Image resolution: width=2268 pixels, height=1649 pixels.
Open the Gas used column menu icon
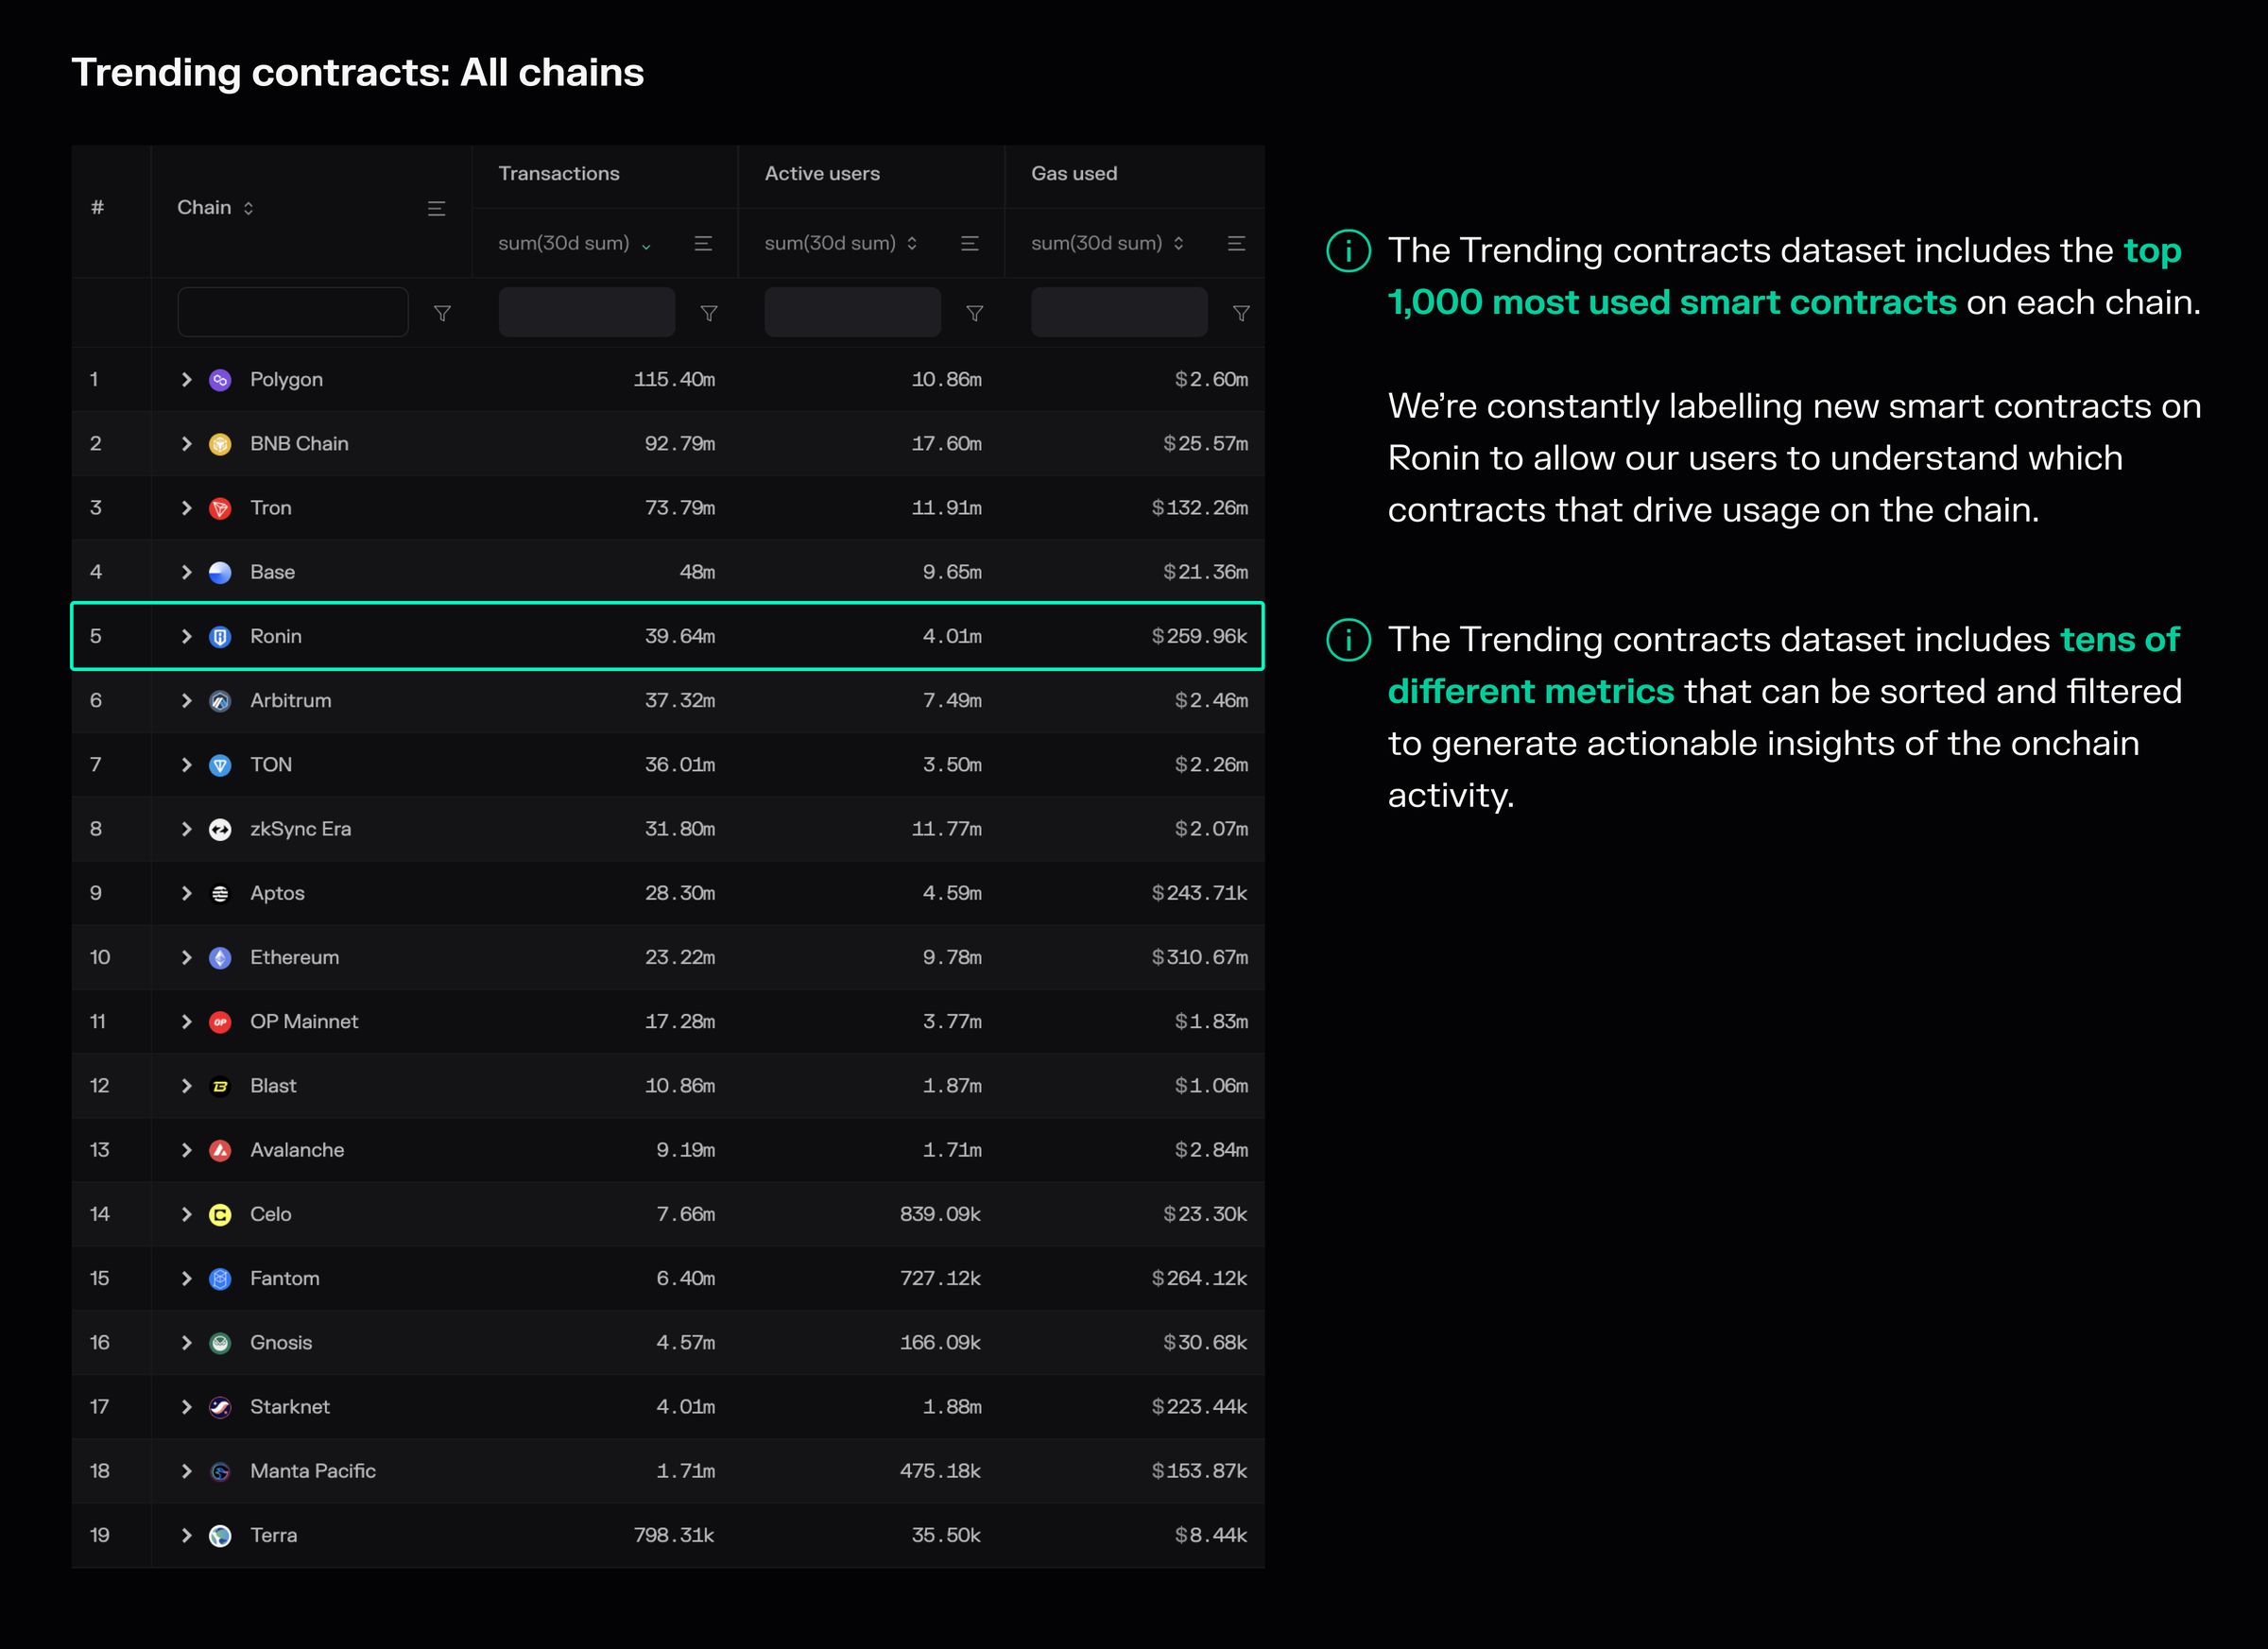(x=1236, y=243)
